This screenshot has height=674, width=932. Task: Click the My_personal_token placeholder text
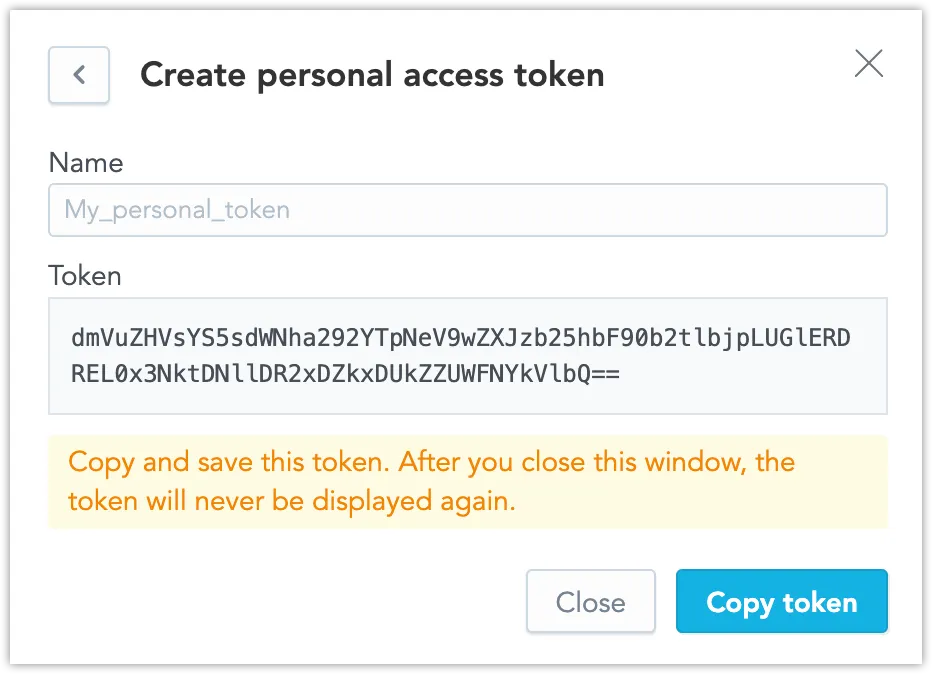coord(177,210)
